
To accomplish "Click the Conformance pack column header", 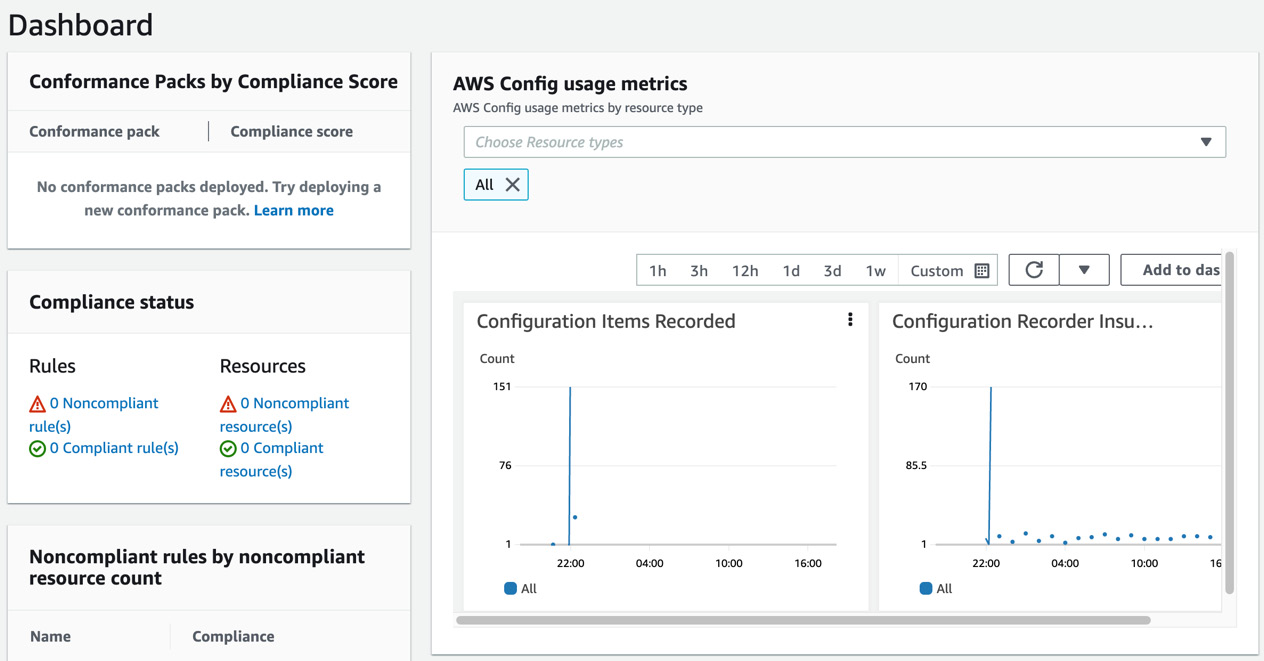I will pos(94,132).
